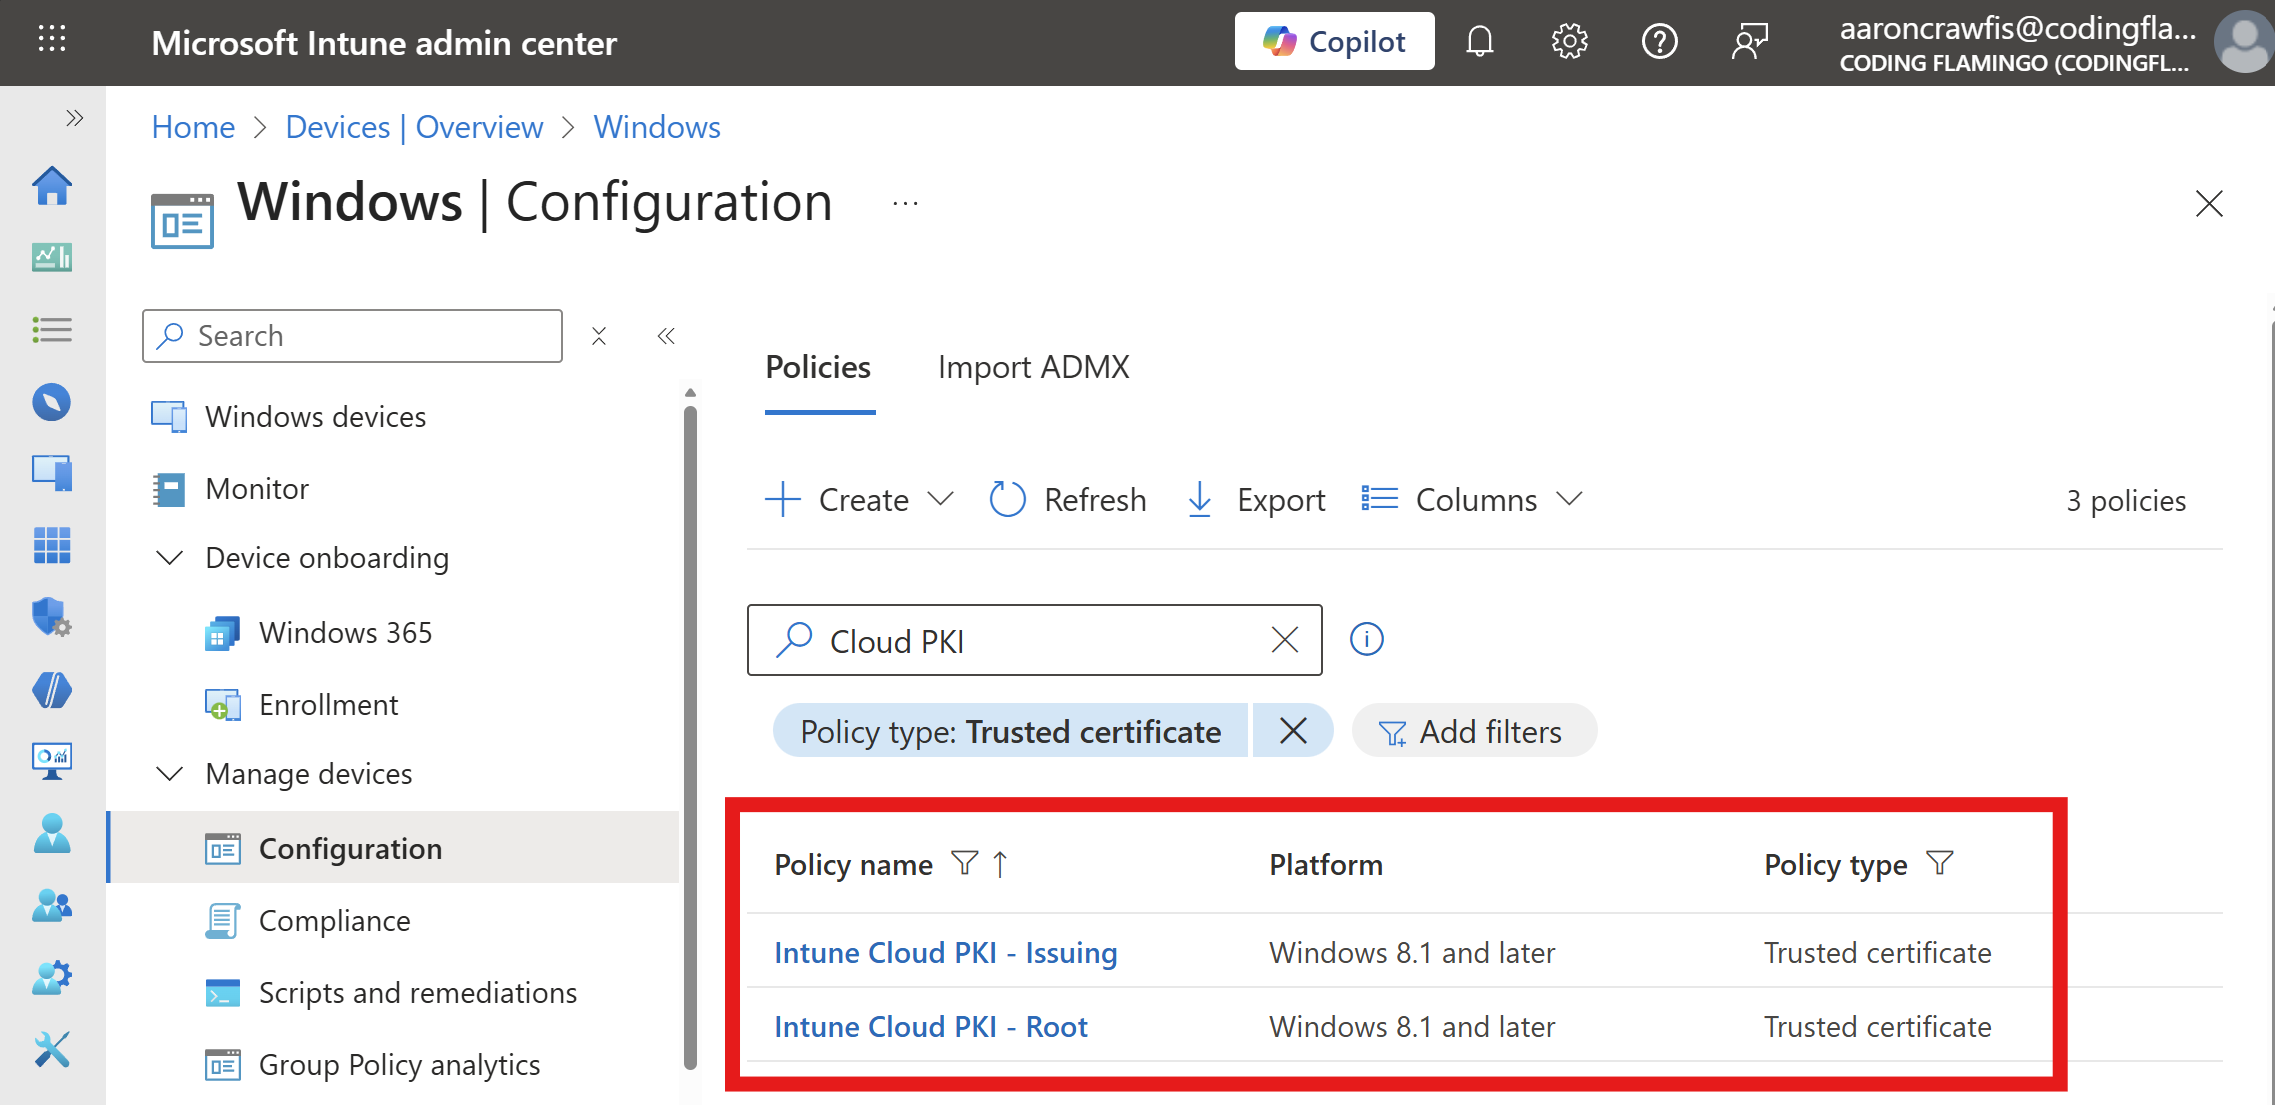Image resolution: width=2275 pixels, height=1105 pixels.
Task: Open notifications bell icon
Action: pyautogui.click(x=1479, y=41)
